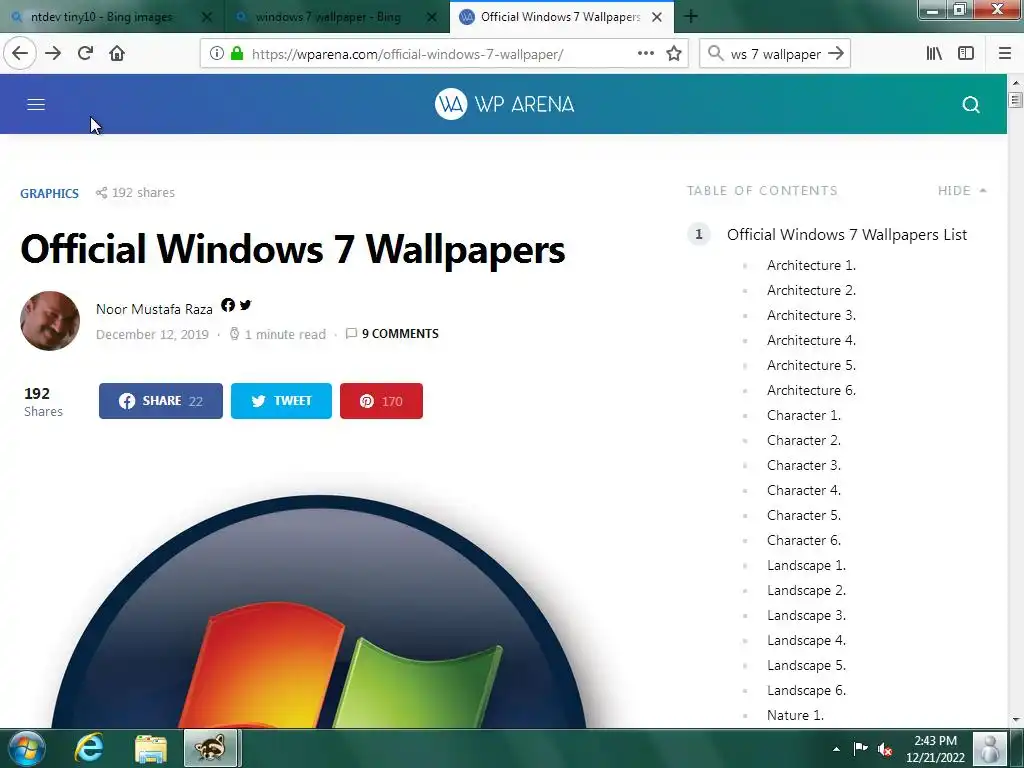Screen dimensions: 1024x768
Task: Open Windows Explorer from the taskbar
Action: click(x=151, y=748)
